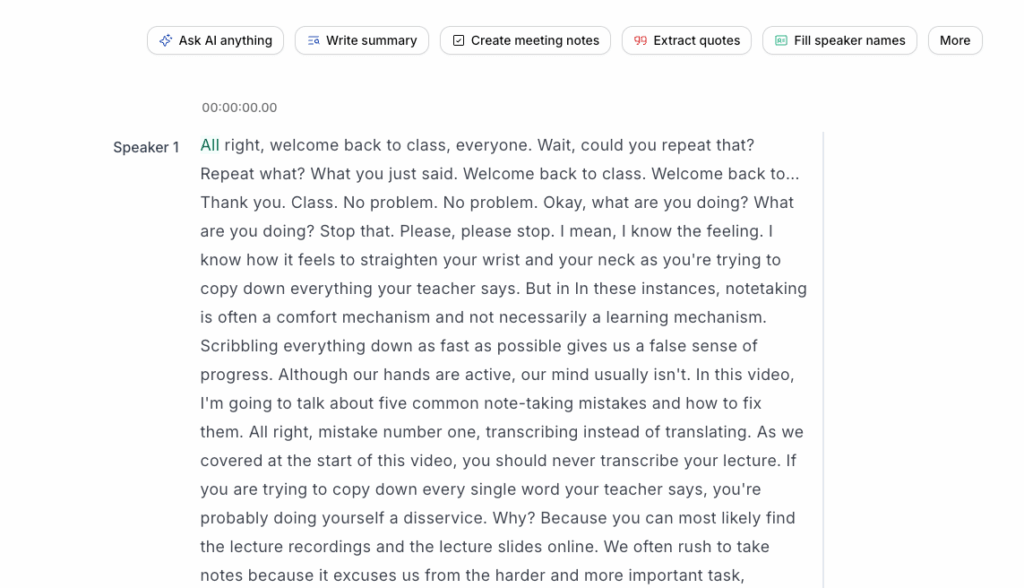Click the green Fill speaker names icon
The height and width of the screenshot is (588, 1024).
pos(782,41)
